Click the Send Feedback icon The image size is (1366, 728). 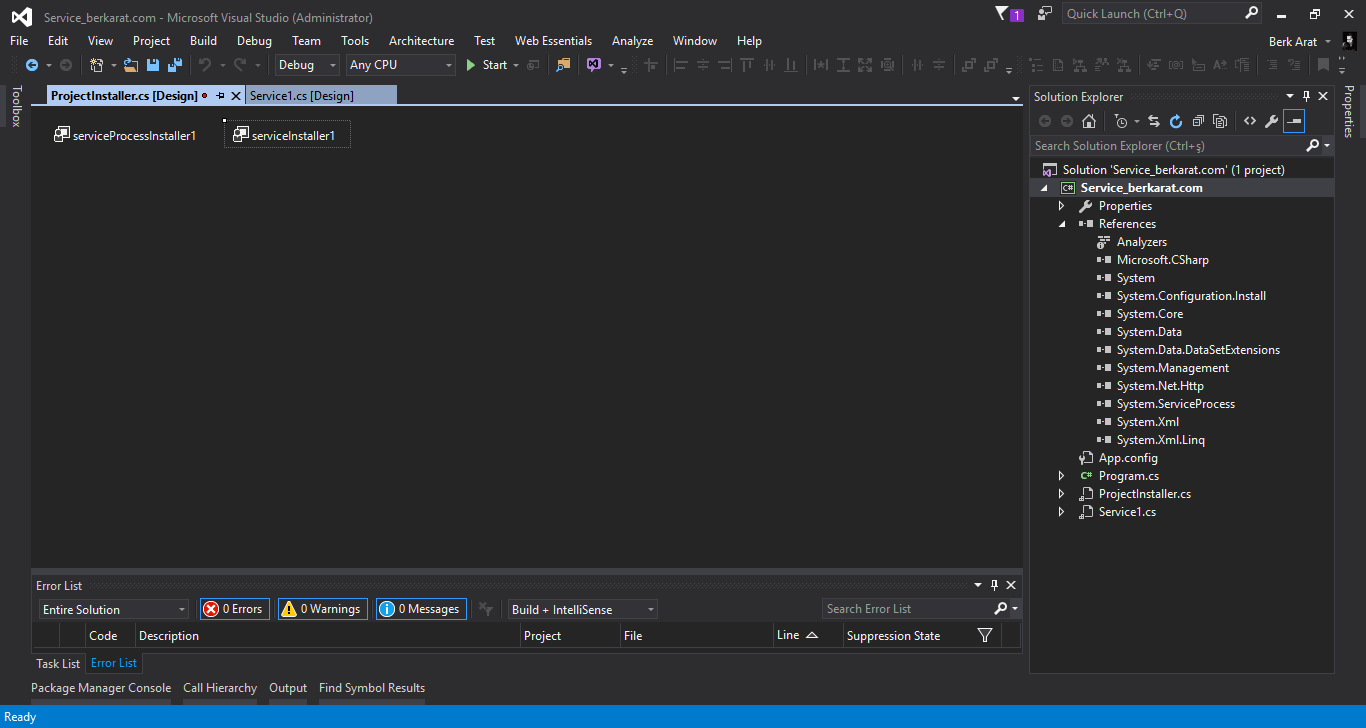click(x=1045, y=14)
